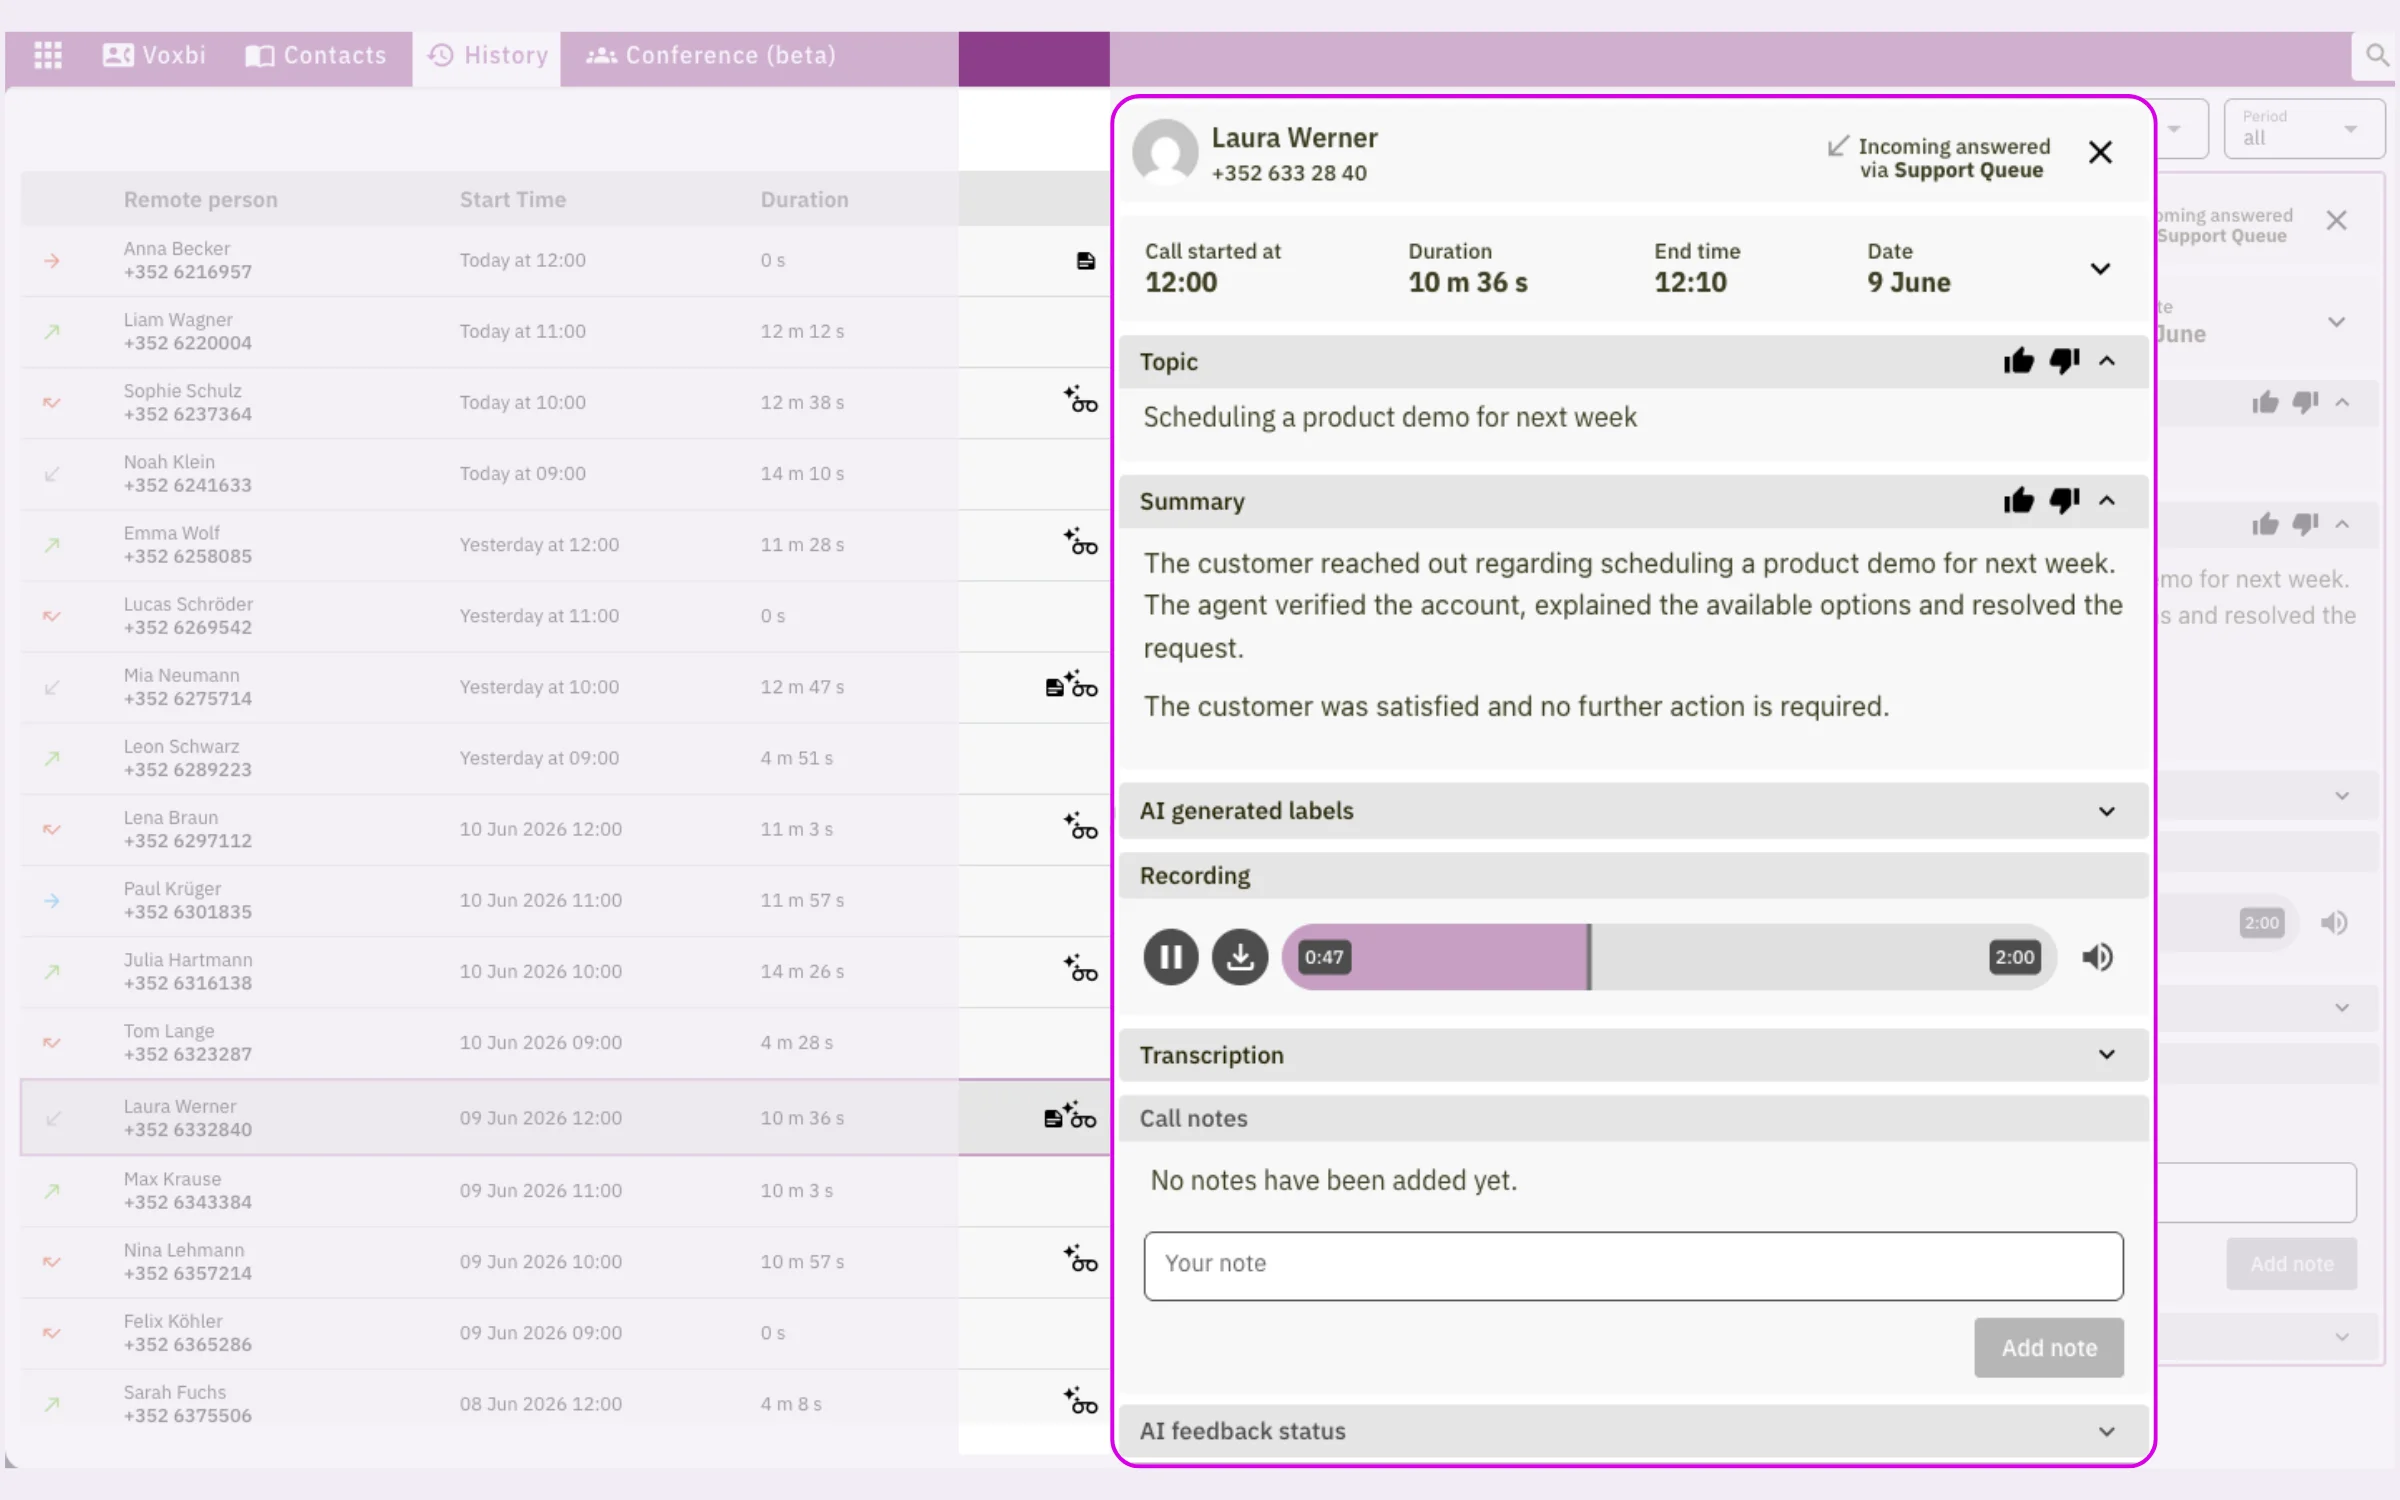The image size is (2400, 1500).
Task: Give thumbs up to the Topic
Action: click(x=2018, y=361)
